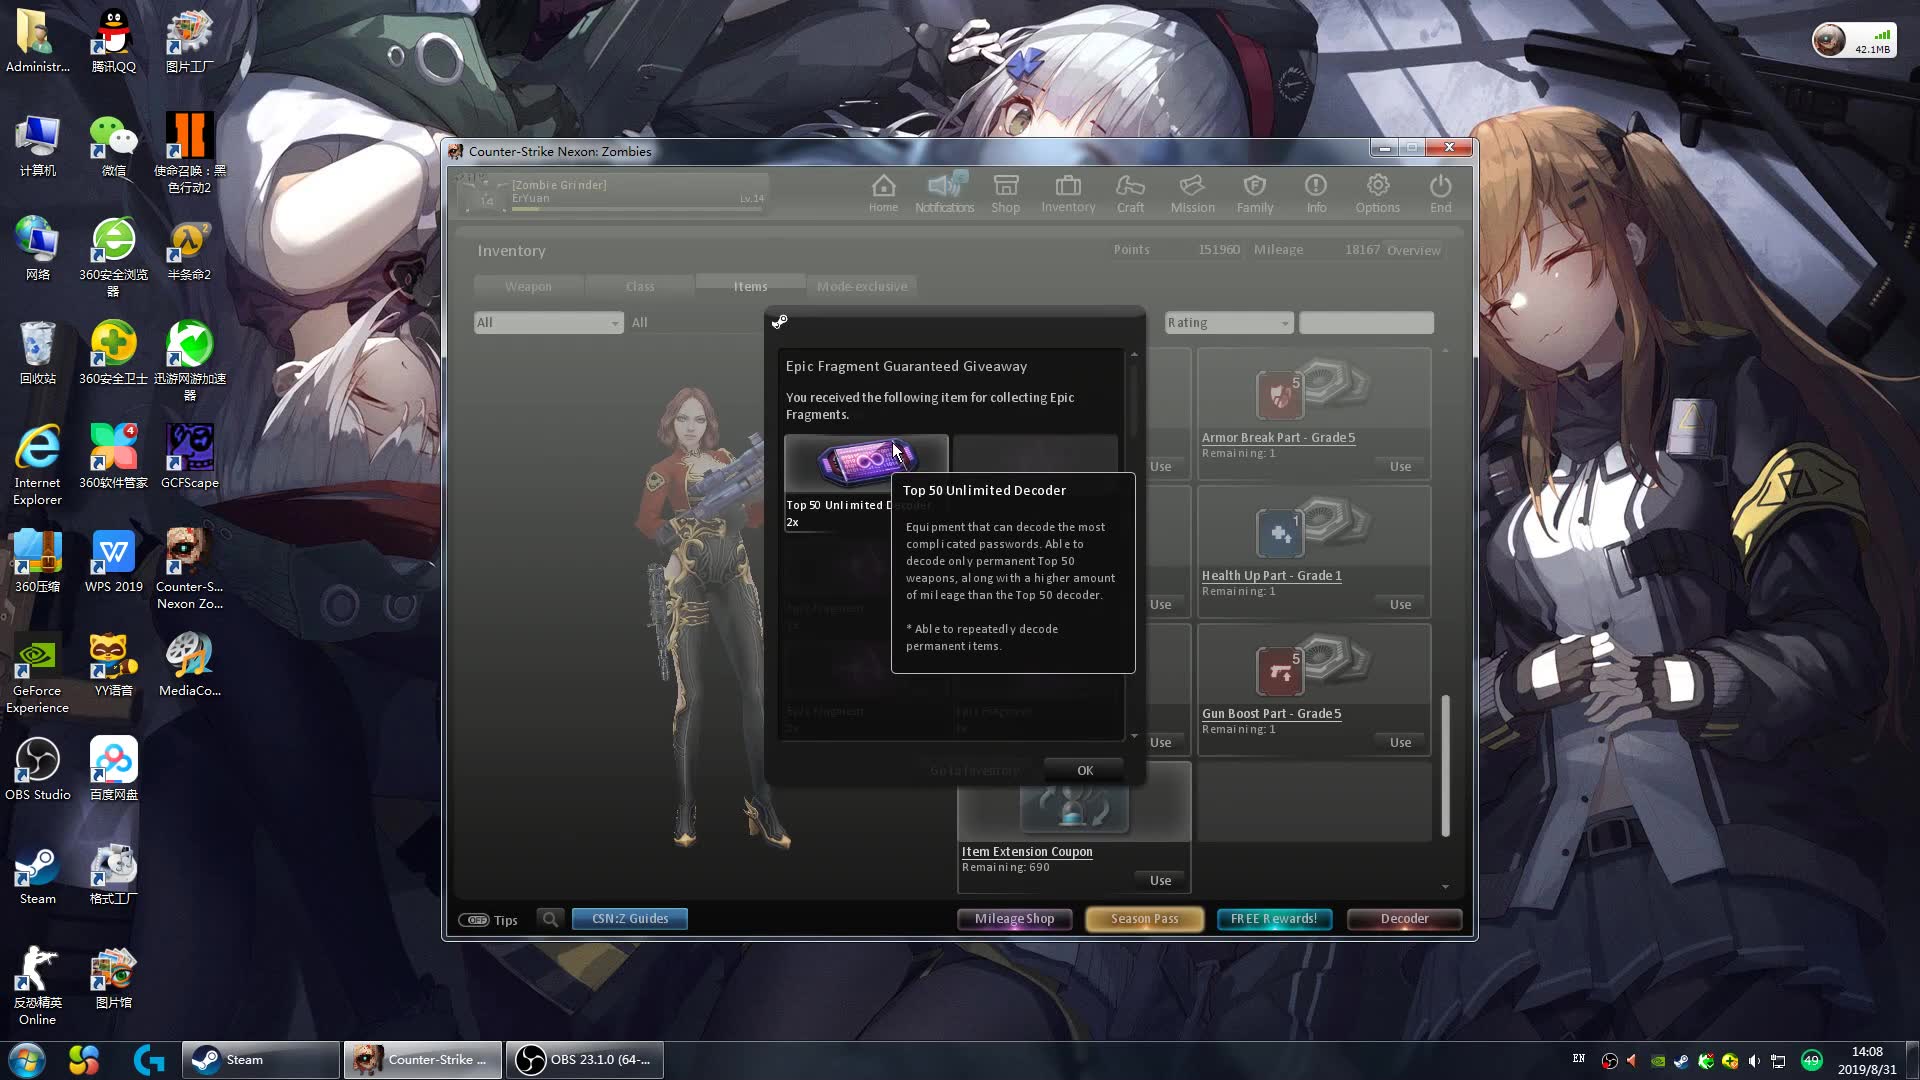The width and height of the screenshot is (1920, 1080).
Task: Switch to the Mode-exclusive tab
Action: click(x=862, y=287)
